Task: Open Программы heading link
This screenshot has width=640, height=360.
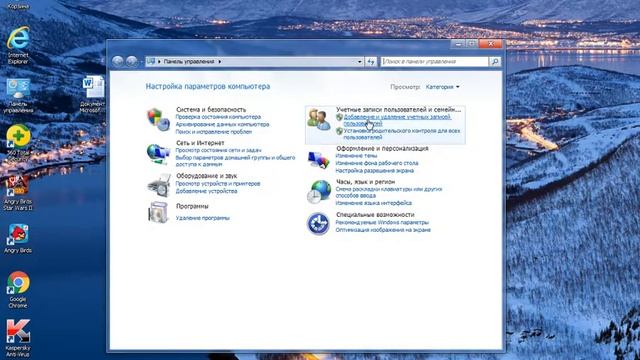Action: [x=192, y=207]
